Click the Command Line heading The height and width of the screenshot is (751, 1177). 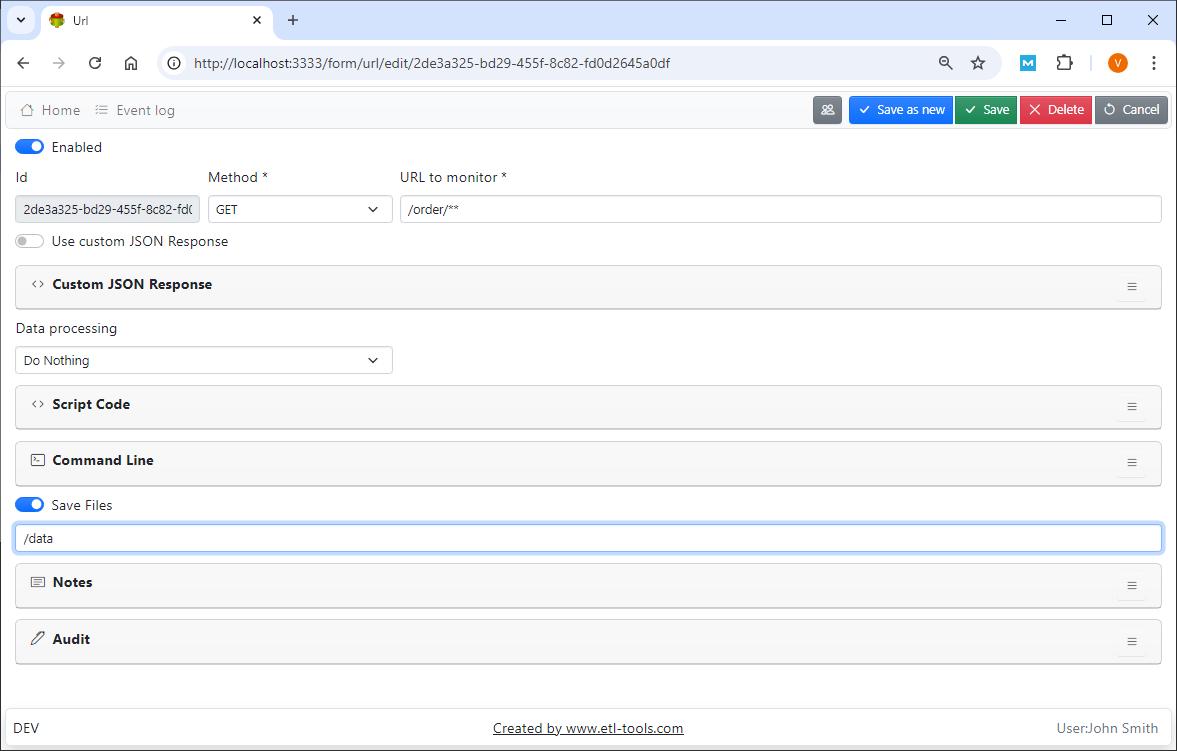[103, 460]
